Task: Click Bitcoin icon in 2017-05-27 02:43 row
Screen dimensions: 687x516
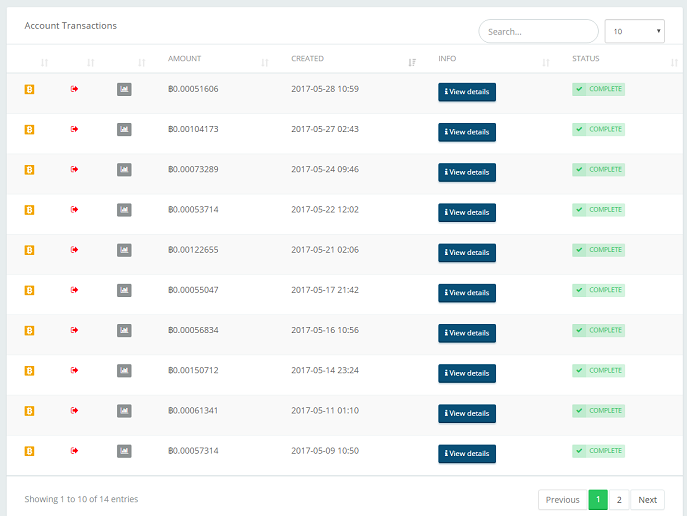Action: coord(29,130)
